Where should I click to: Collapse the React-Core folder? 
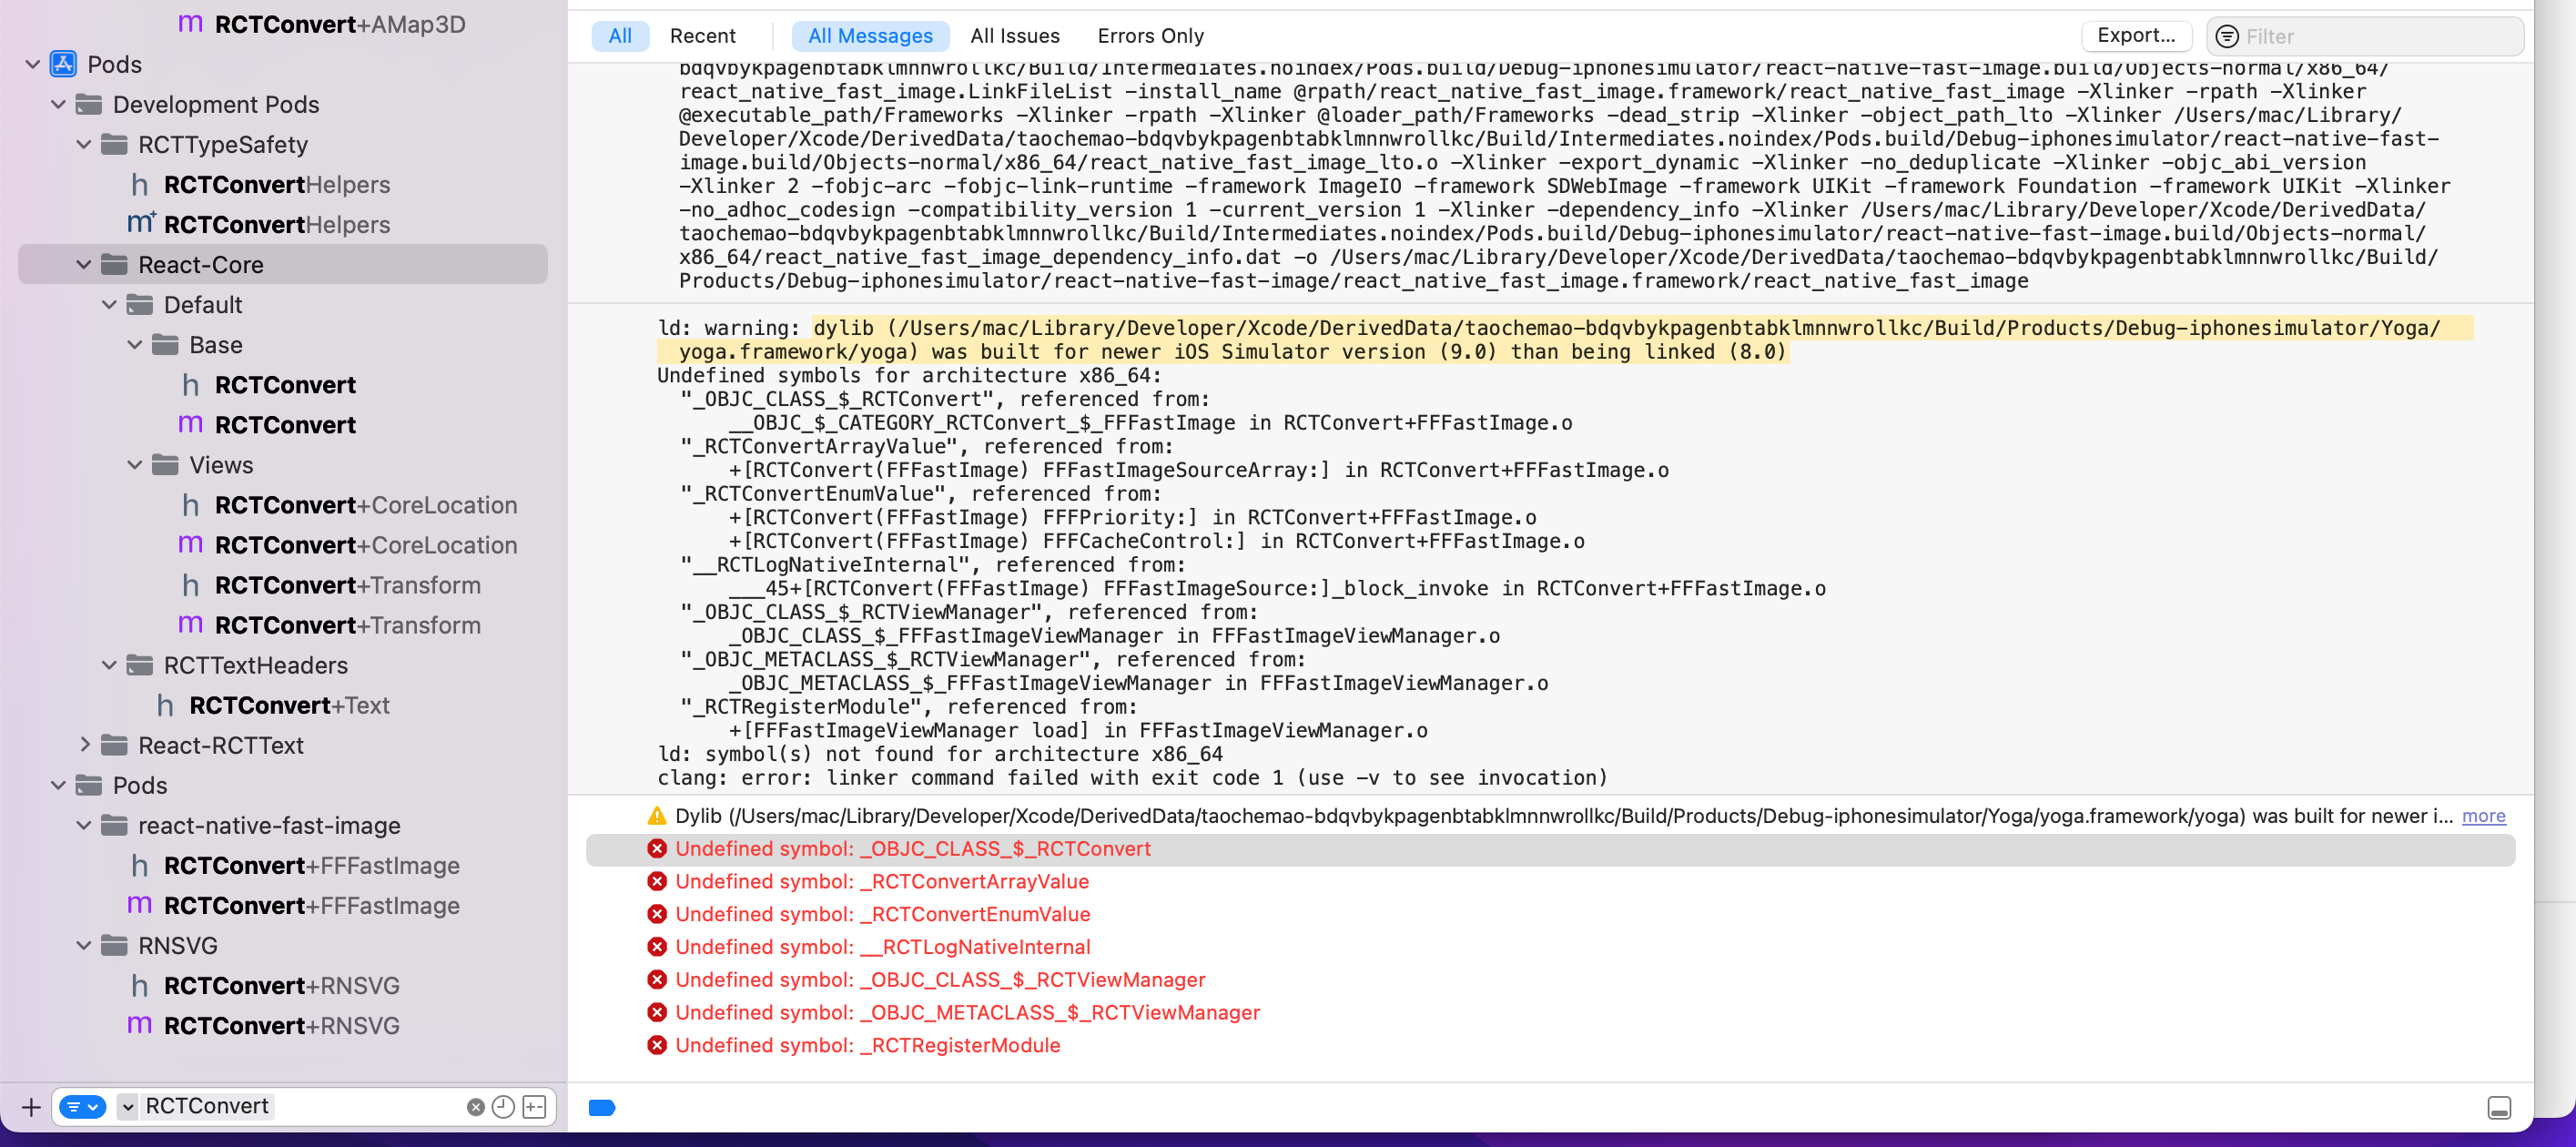click(84, 265)
